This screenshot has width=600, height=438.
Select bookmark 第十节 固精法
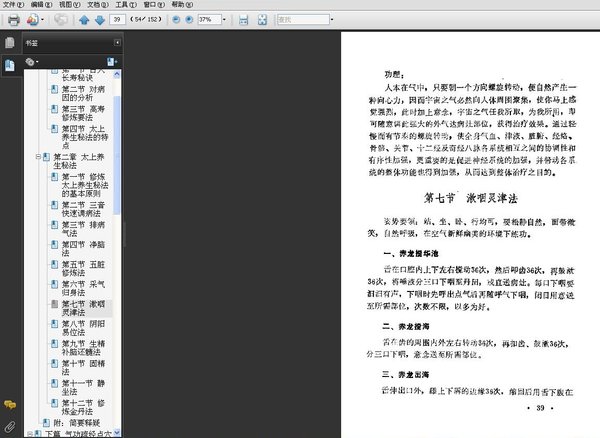pyautogui.click(x=83, y=367)
